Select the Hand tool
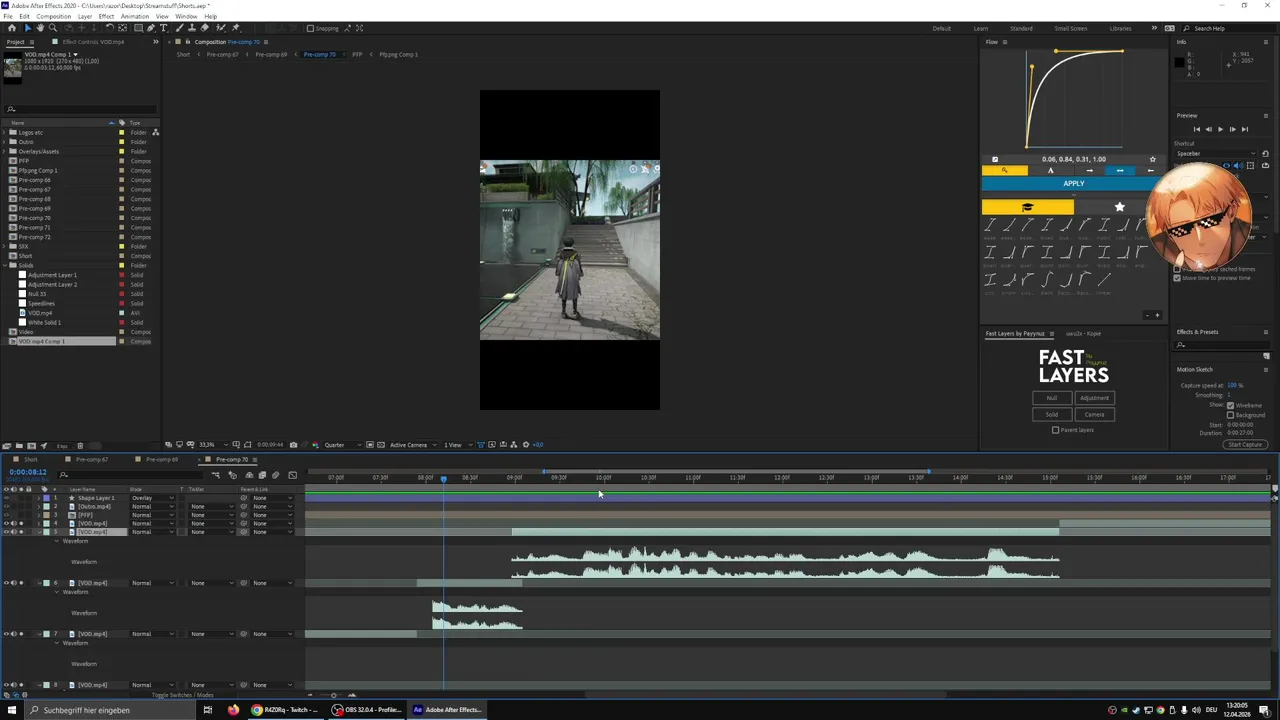Viewport: 1280px width, 720px height. coord(40,28)
